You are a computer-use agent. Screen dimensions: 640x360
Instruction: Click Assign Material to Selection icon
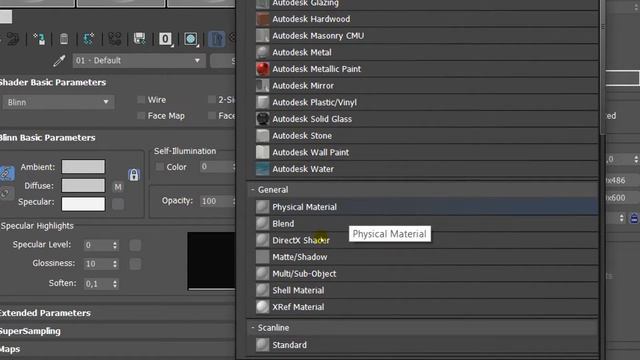coord(39,39)
